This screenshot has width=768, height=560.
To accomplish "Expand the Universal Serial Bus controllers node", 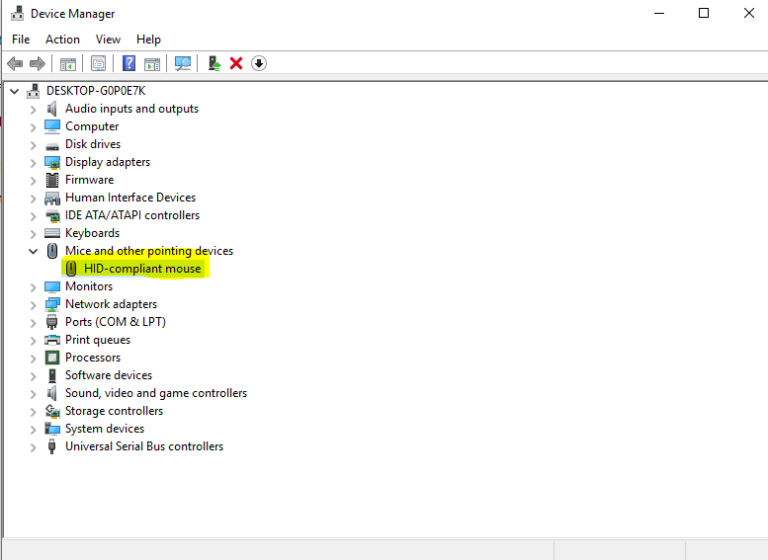I will coord(33,447).
